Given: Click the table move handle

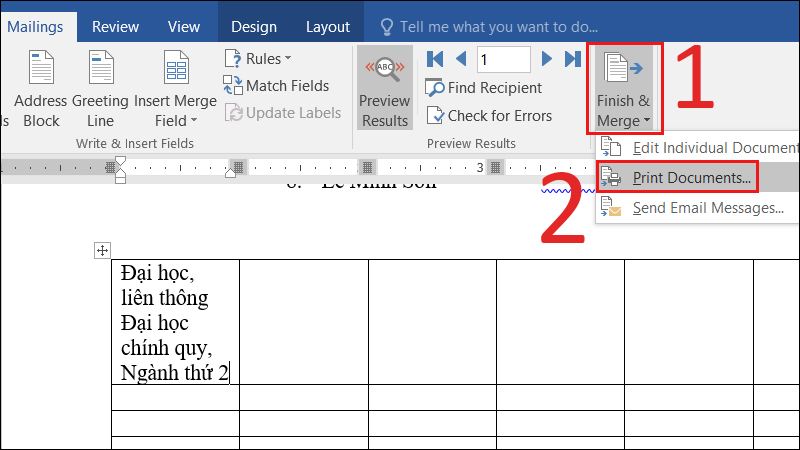Looking at the screenshot, I should click(x=102, y=250).
